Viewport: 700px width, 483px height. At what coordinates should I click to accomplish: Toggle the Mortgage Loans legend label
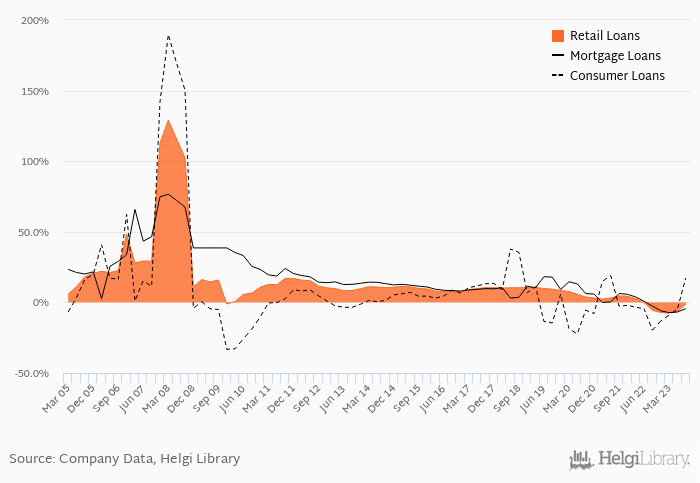[x=615, y=56]
